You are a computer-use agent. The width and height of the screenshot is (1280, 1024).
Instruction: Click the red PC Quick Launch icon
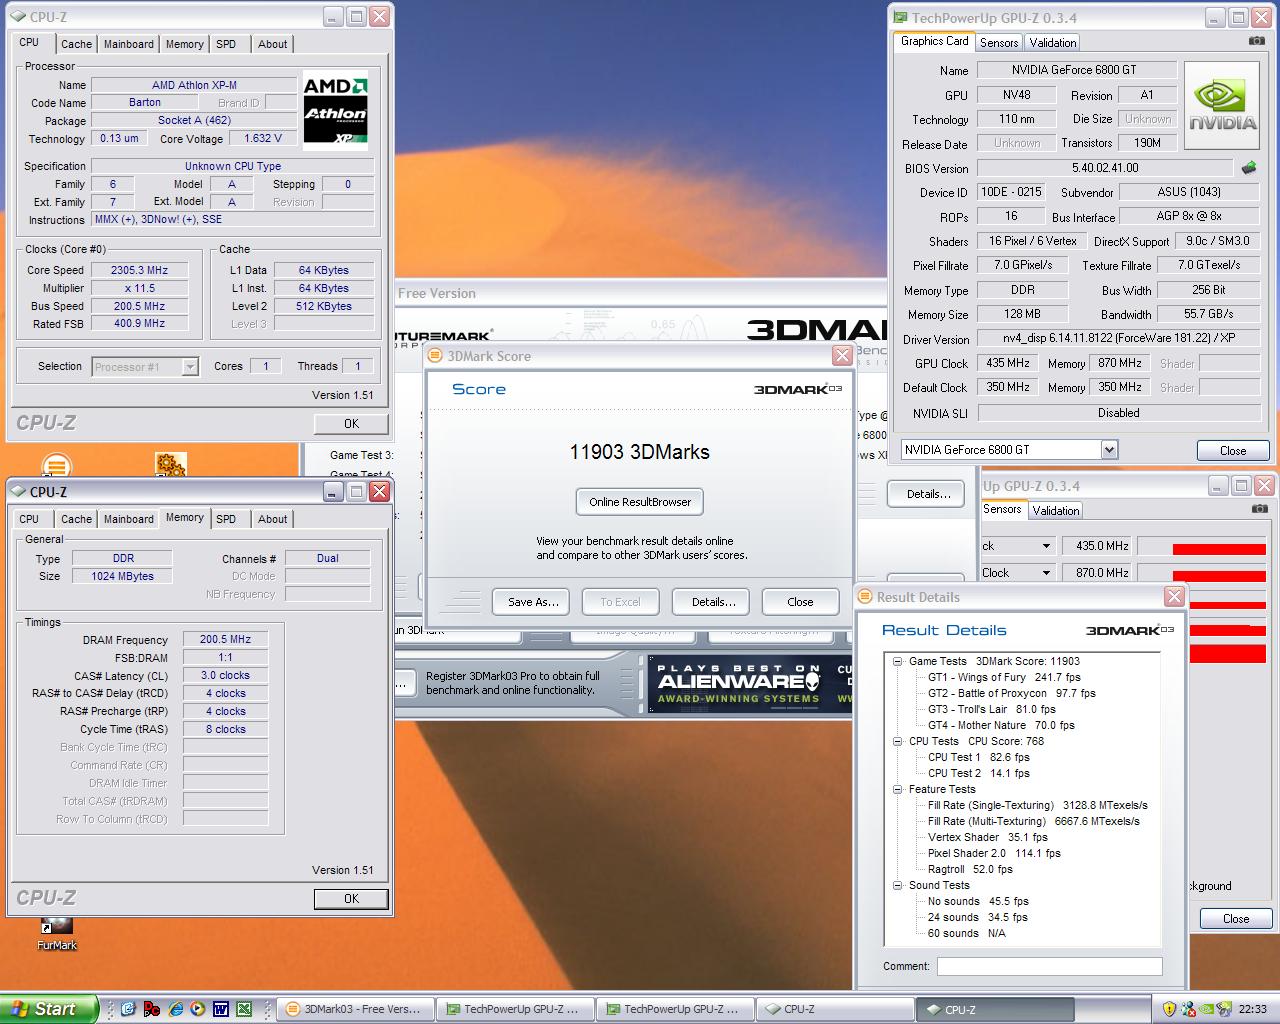151,1009
